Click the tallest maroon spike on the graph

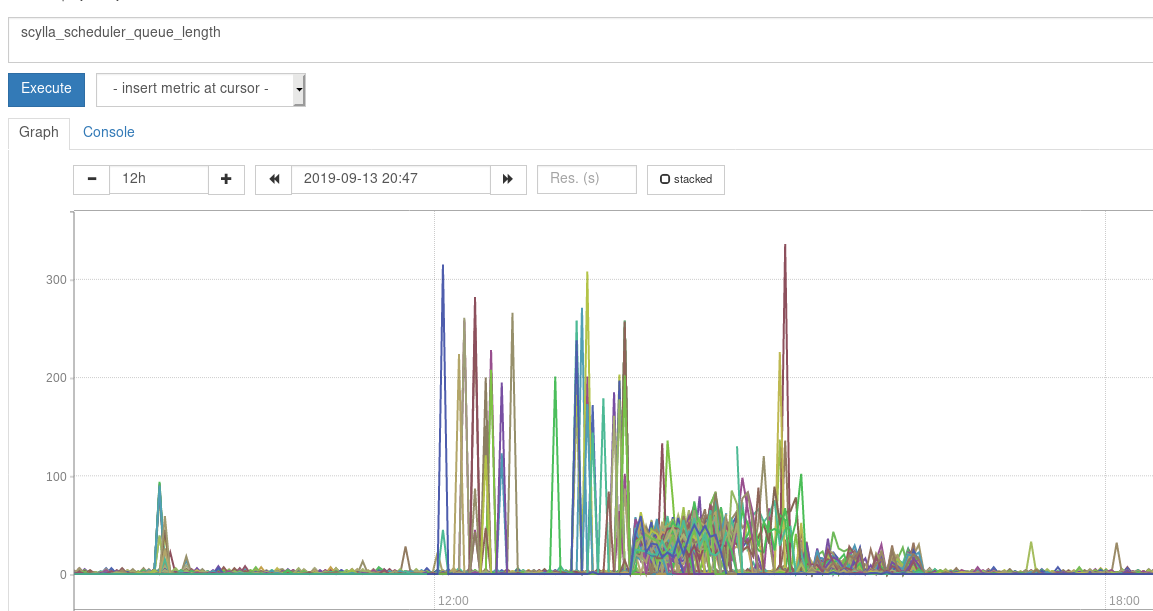tap(787, 245)
